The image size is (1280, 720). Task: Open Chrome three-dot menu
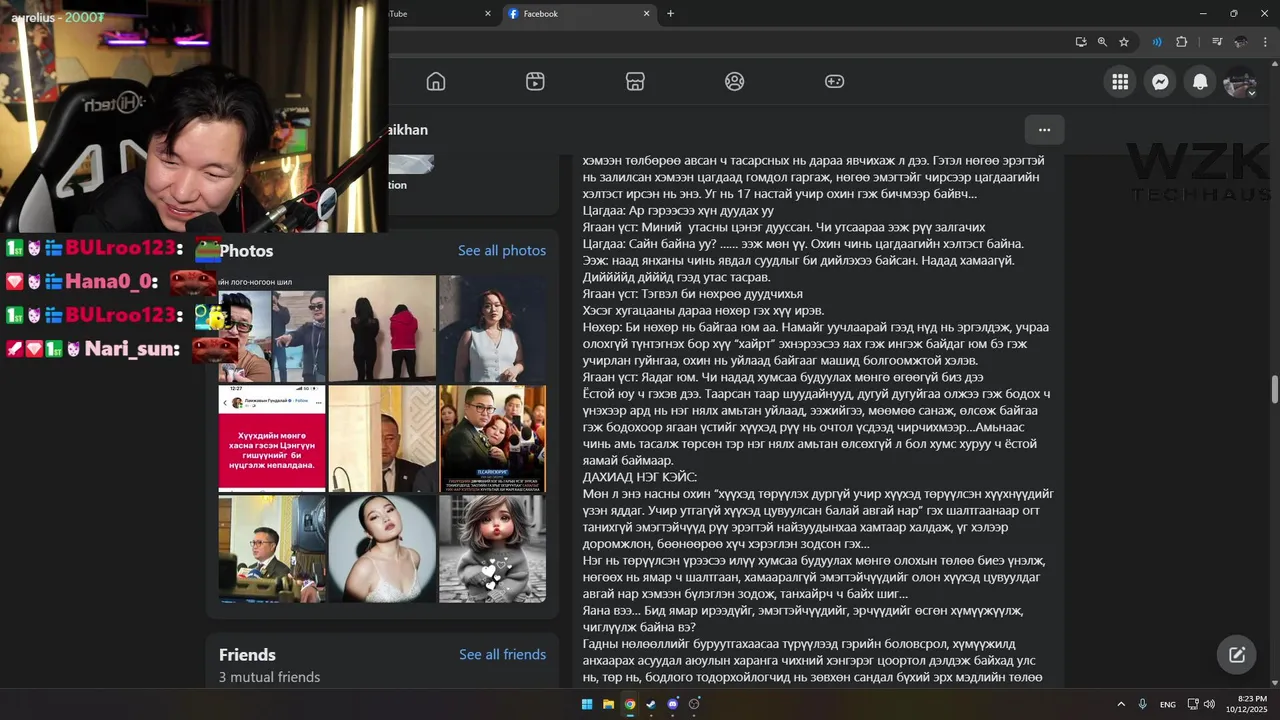coord(1264,42)
